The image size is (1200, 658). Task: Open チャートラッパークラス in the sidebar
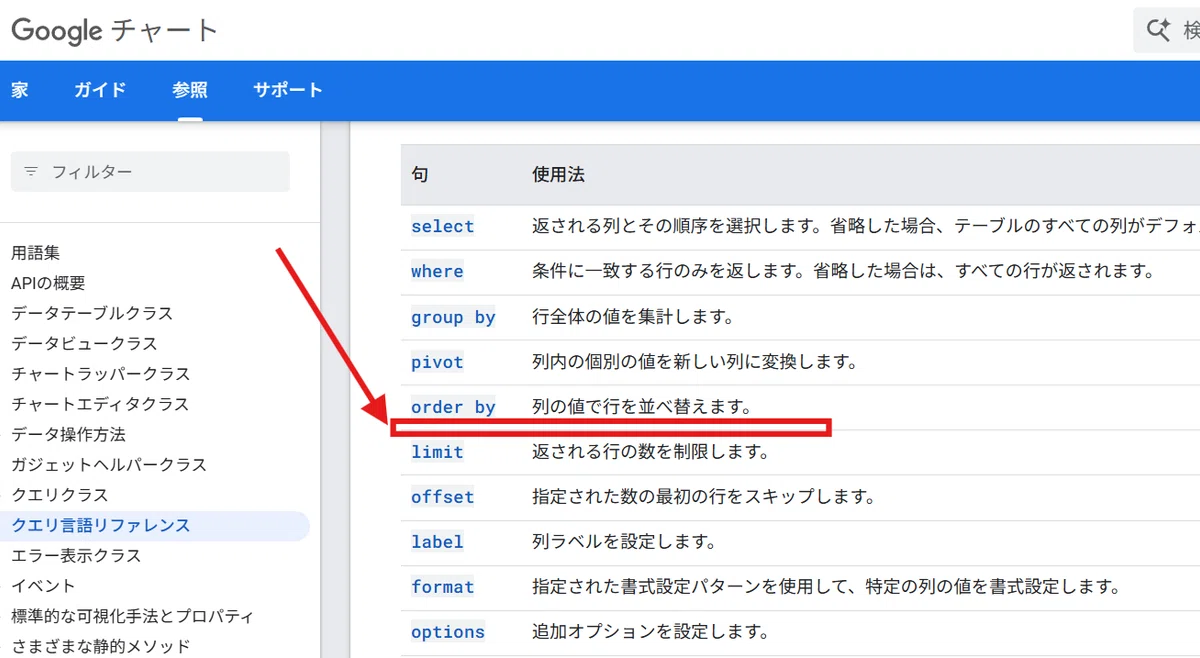100,373
